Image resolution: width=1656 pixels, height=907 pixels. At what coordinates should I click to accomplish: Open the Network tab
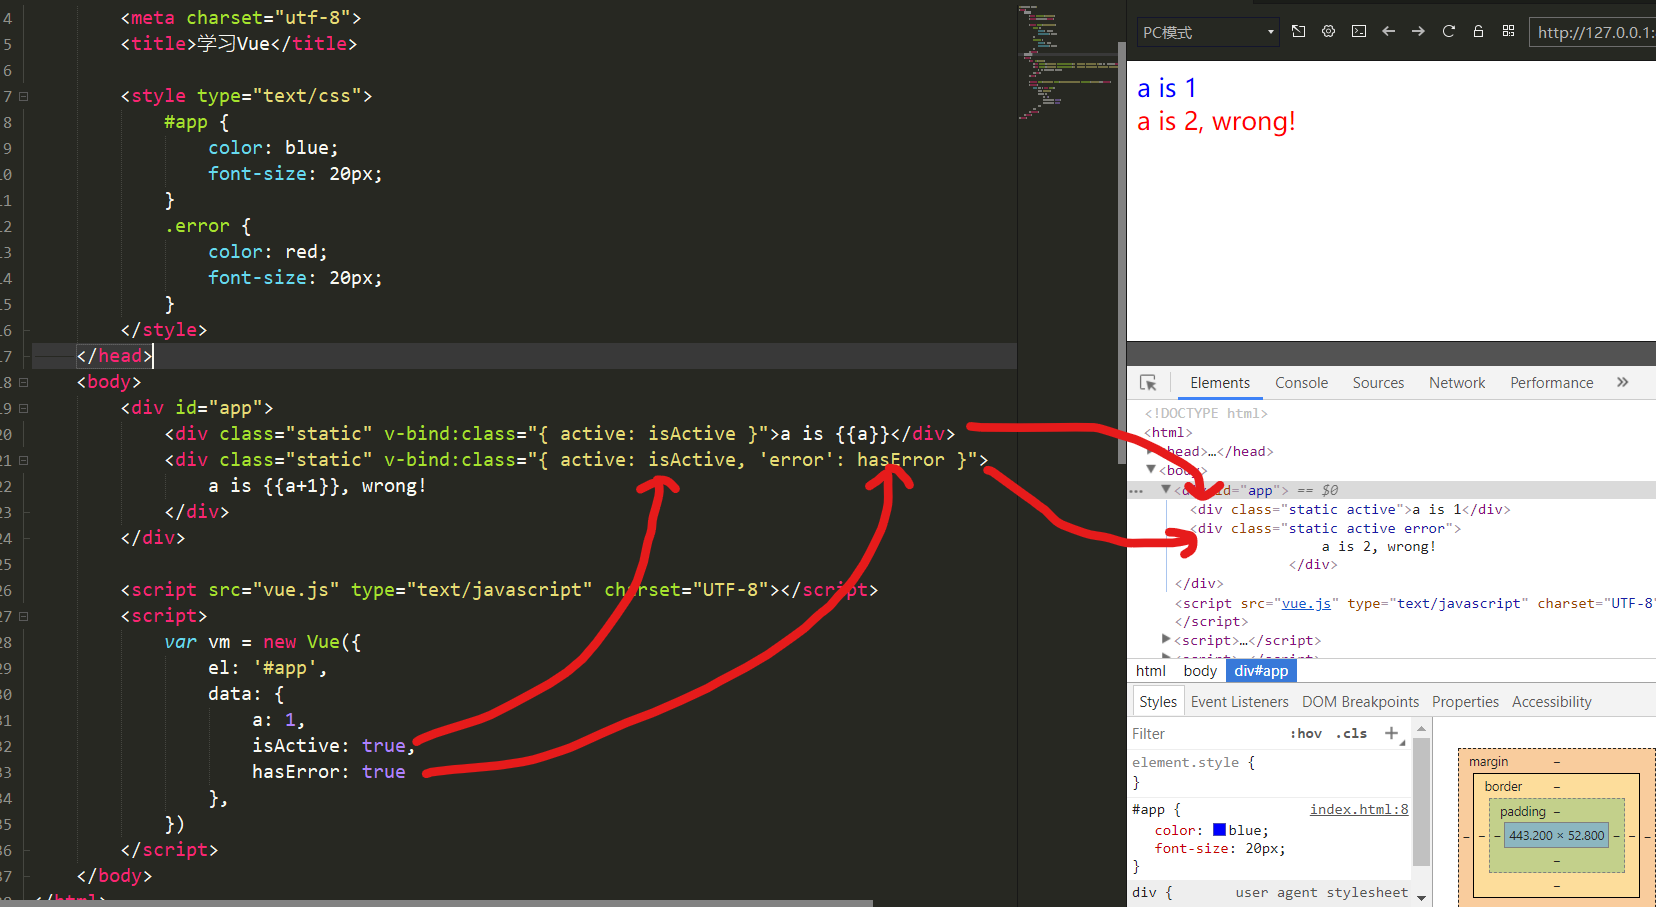(1457, 383)
